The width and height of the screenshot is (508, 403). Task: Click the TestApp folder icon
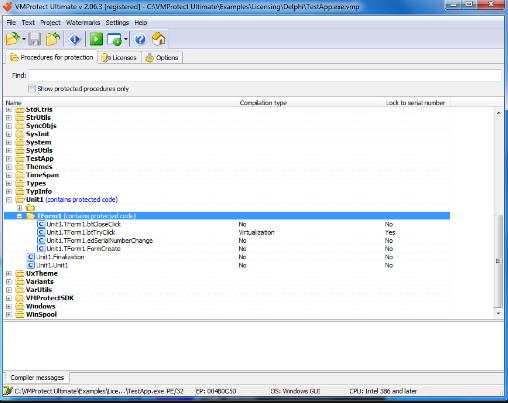pos(20,159)
